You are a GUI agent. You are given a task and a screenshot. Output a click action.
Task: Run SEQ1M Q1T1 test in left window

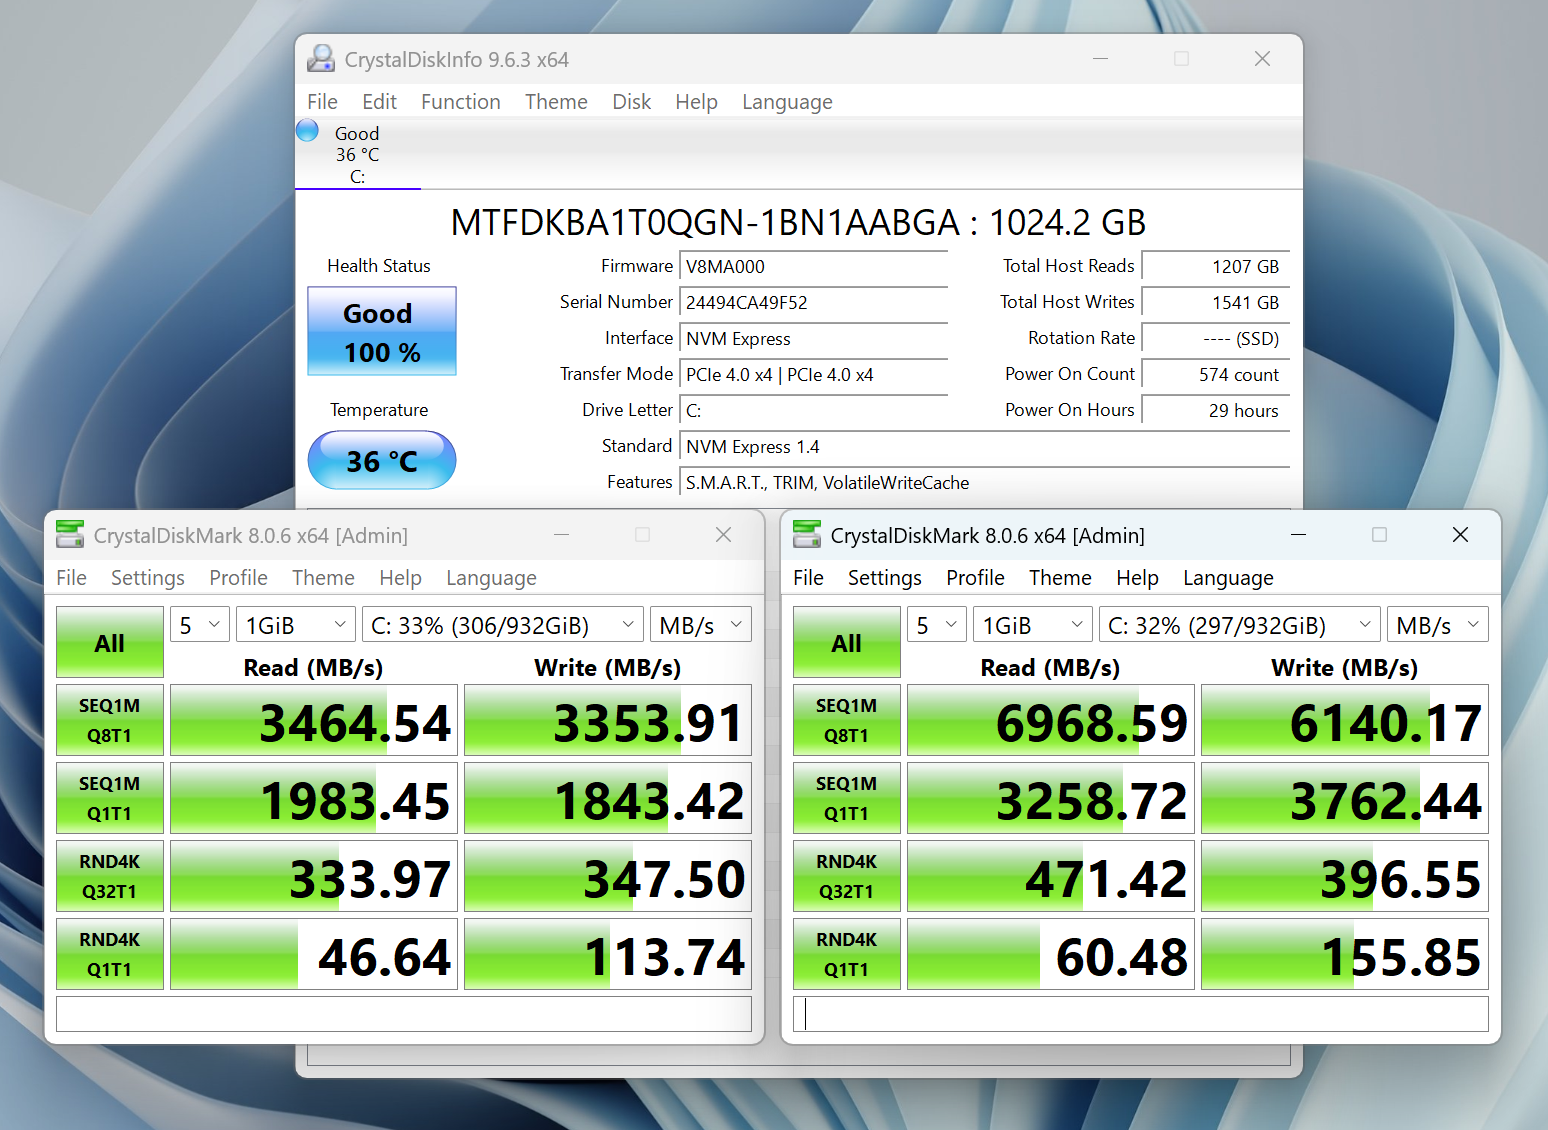(110, 798)
